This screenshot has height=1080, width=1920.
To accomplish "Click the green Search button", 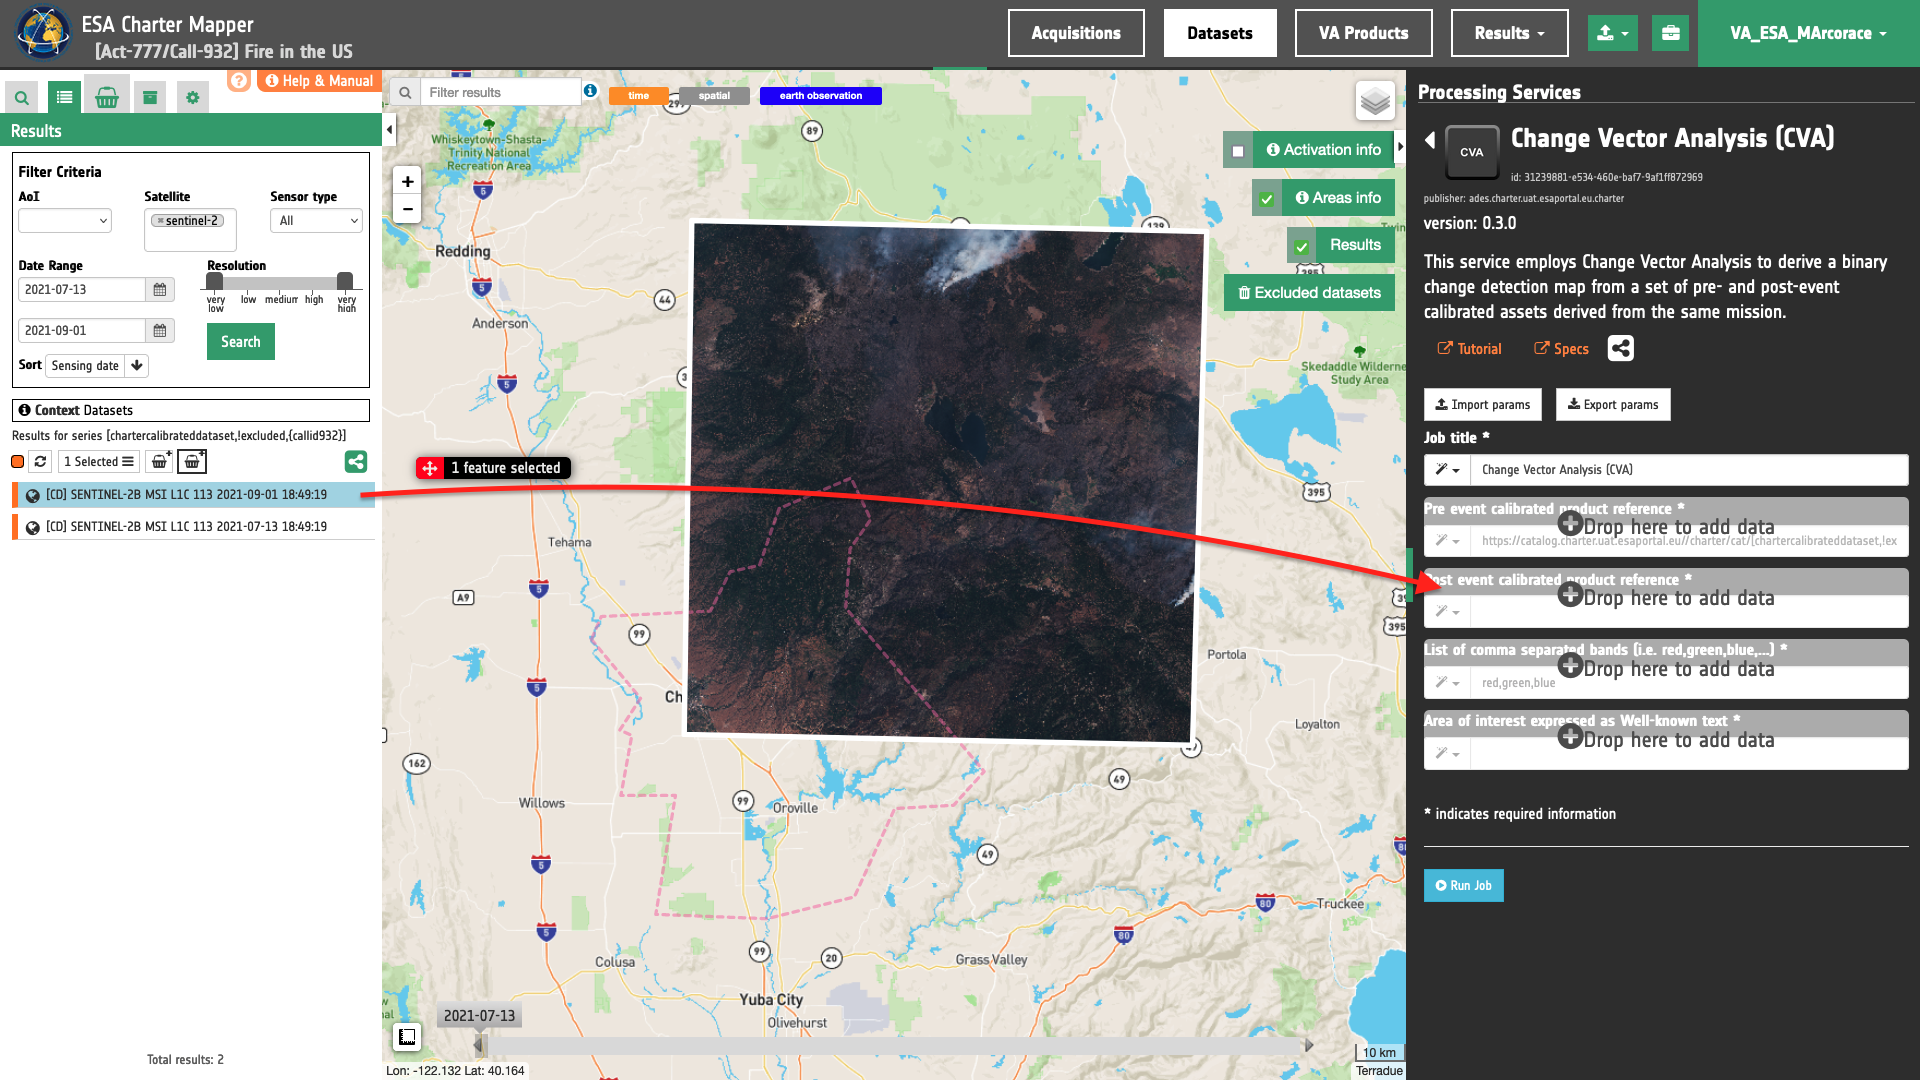I will click(241, 342).
